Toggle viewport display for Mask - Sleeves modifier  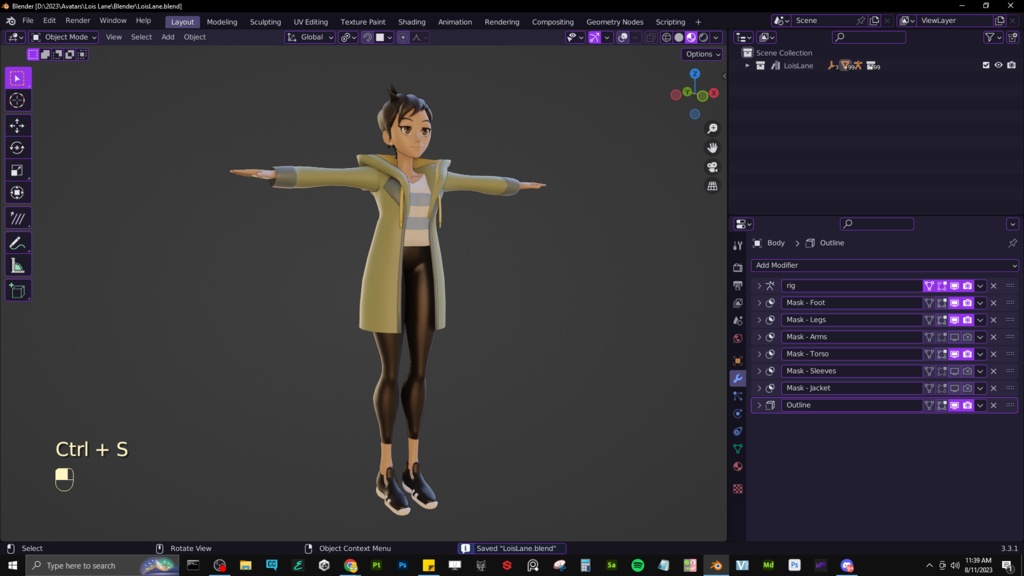[x=955, y=370]
